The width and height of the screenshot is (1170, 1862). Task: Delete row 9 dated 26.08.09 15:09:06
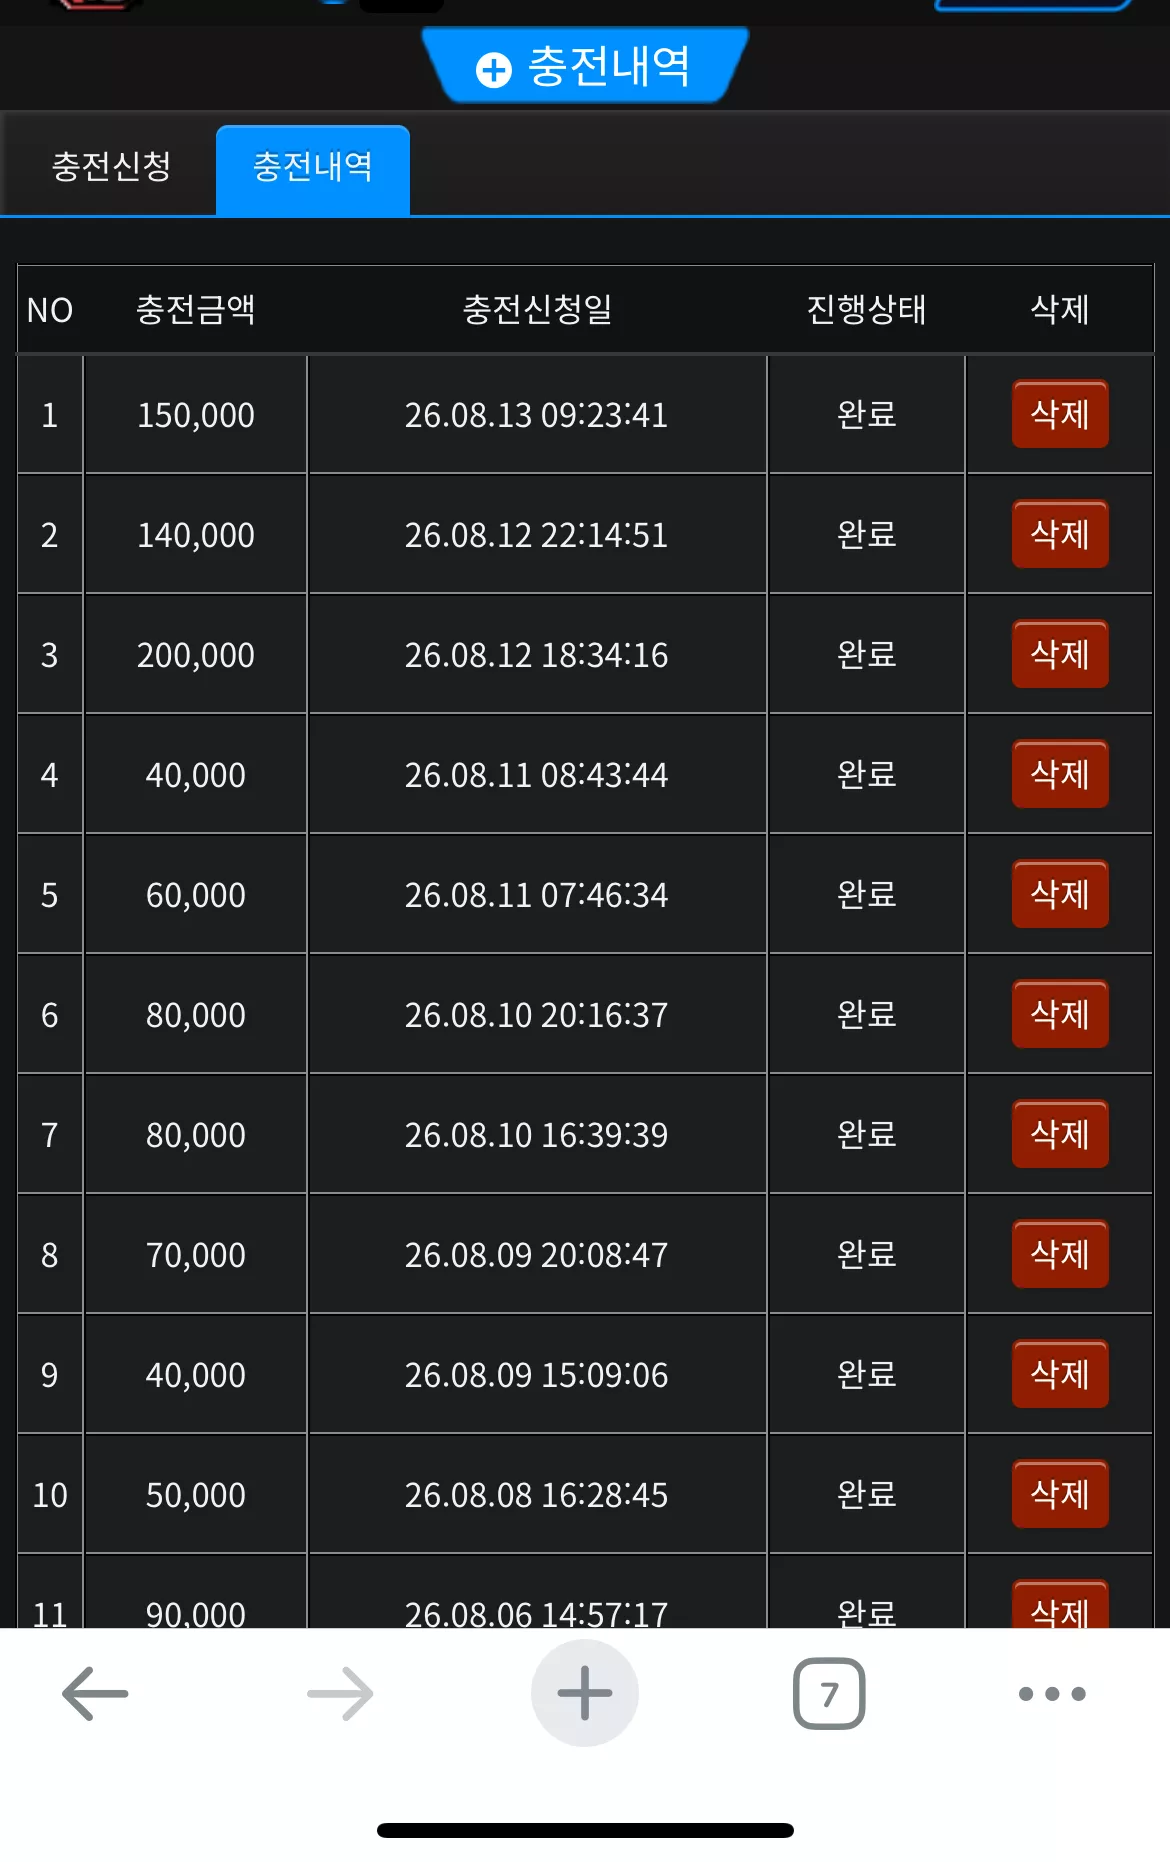click(1060, 1374)
